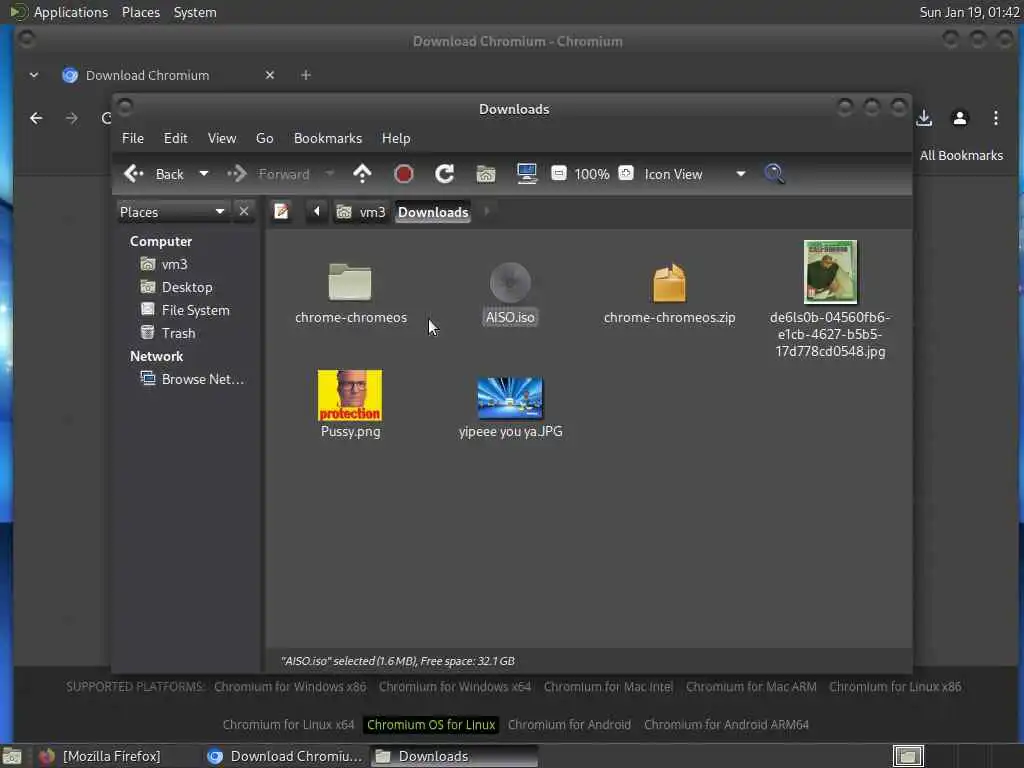Click the Computer icon in toolbar
This screenshot has width=1024, height=768.
coord(526,174)
